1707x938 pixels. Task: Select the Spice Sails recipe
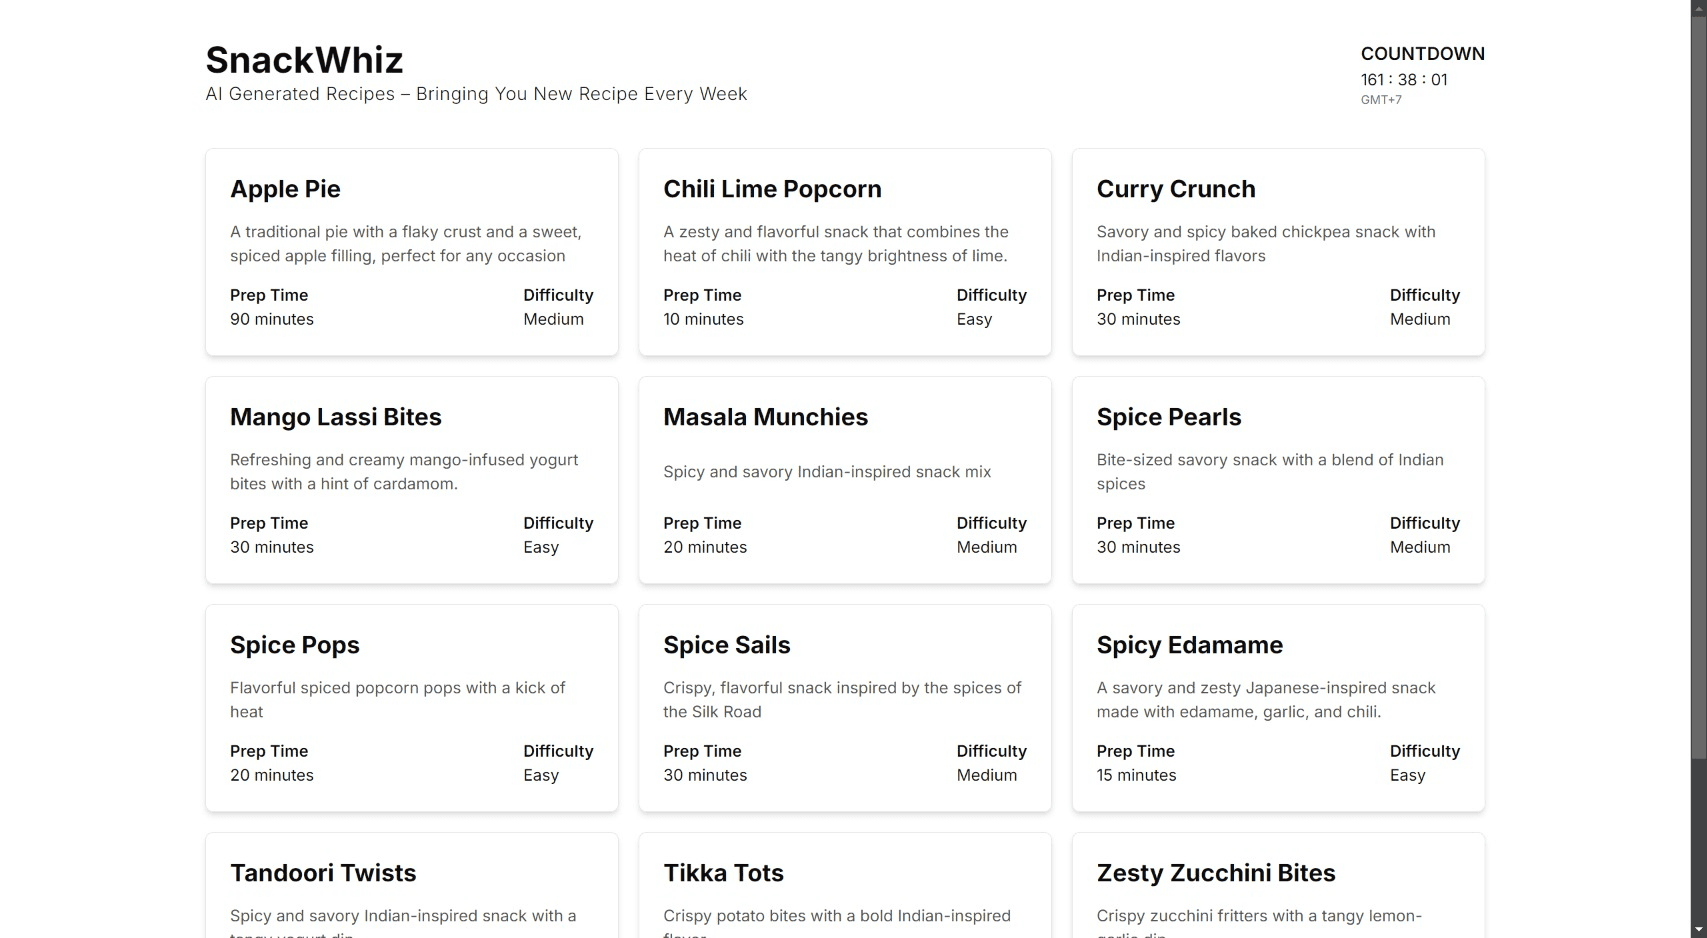click(726, 646)
